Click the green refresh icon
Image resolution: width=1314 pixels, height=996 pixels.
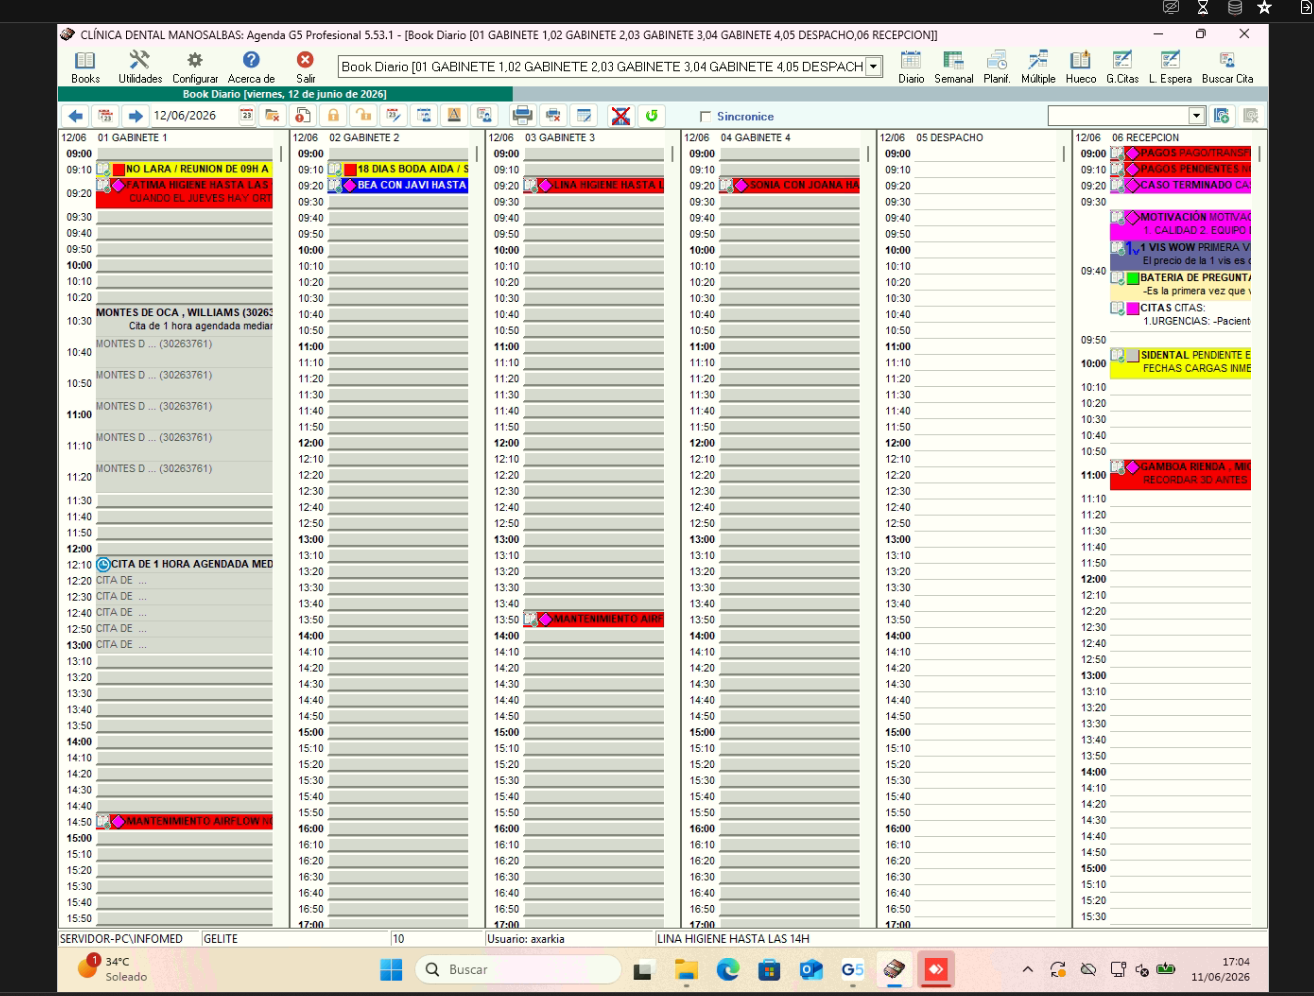[652, 116]
